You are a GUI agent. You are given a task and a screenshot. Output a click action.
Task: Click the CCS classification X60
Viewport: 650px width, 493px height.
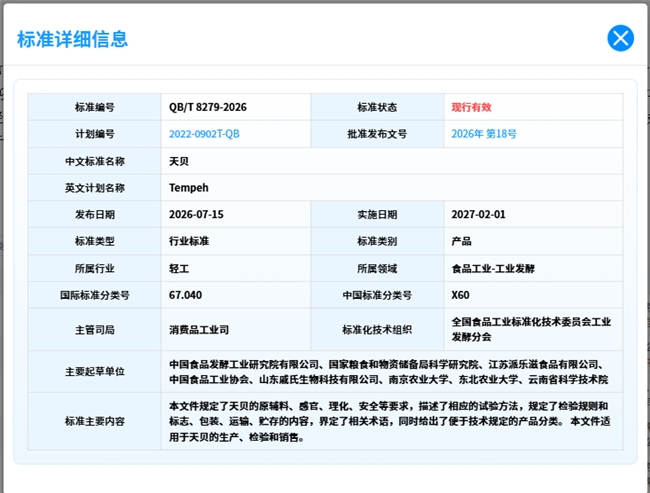460,295
